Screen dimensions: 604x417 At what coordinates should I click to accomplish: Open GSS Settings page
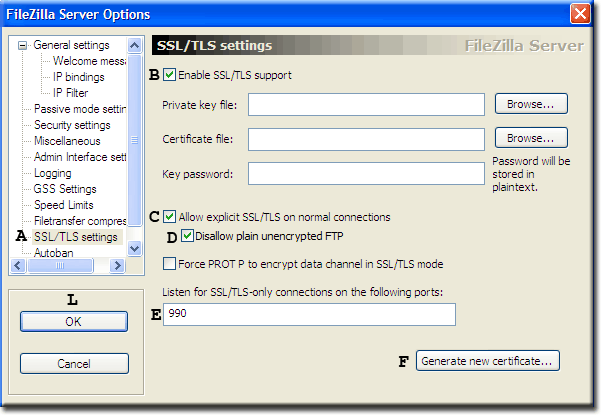65,189
